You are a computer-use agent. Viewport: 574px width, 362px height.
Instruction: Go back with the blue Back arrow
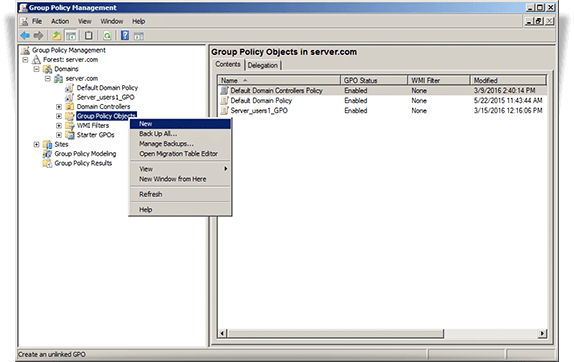25,36
